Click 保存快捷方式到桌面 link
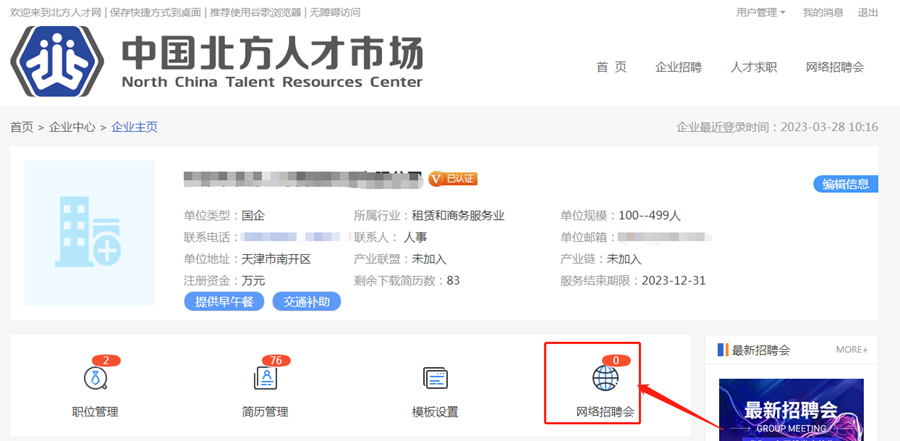This screenshot has height=441, width=900. pyautogui.click(x=156, y=13)
